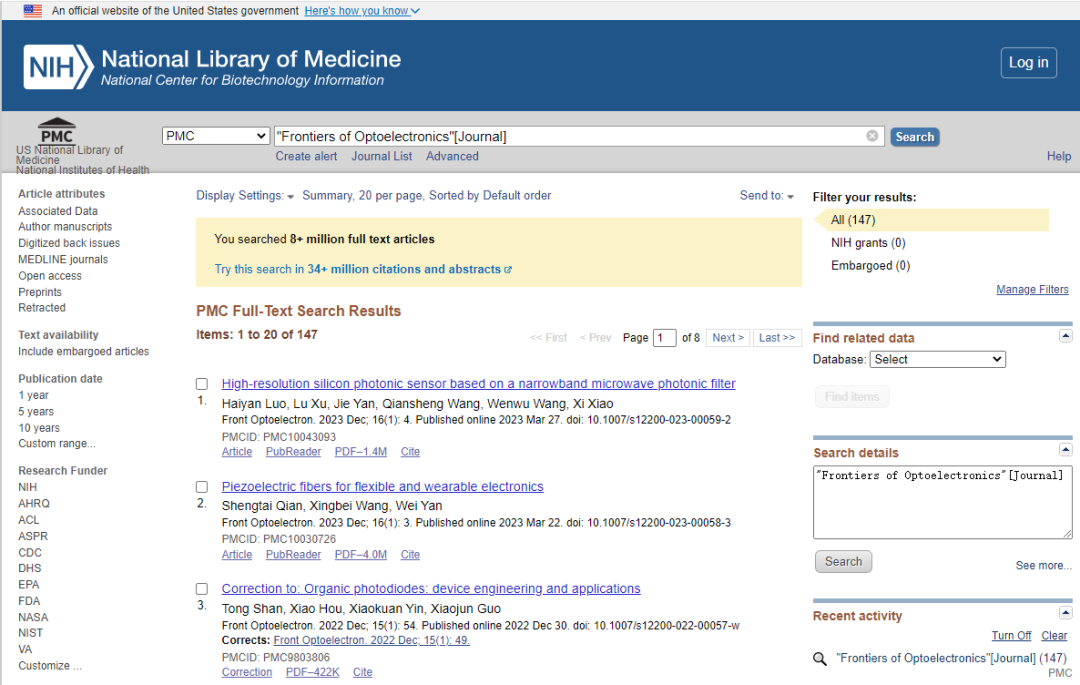Image resolution: width=1080 pixels, height=685 pixels.
Task: Click the PMC building logo
Action: (x=56, y=131)
